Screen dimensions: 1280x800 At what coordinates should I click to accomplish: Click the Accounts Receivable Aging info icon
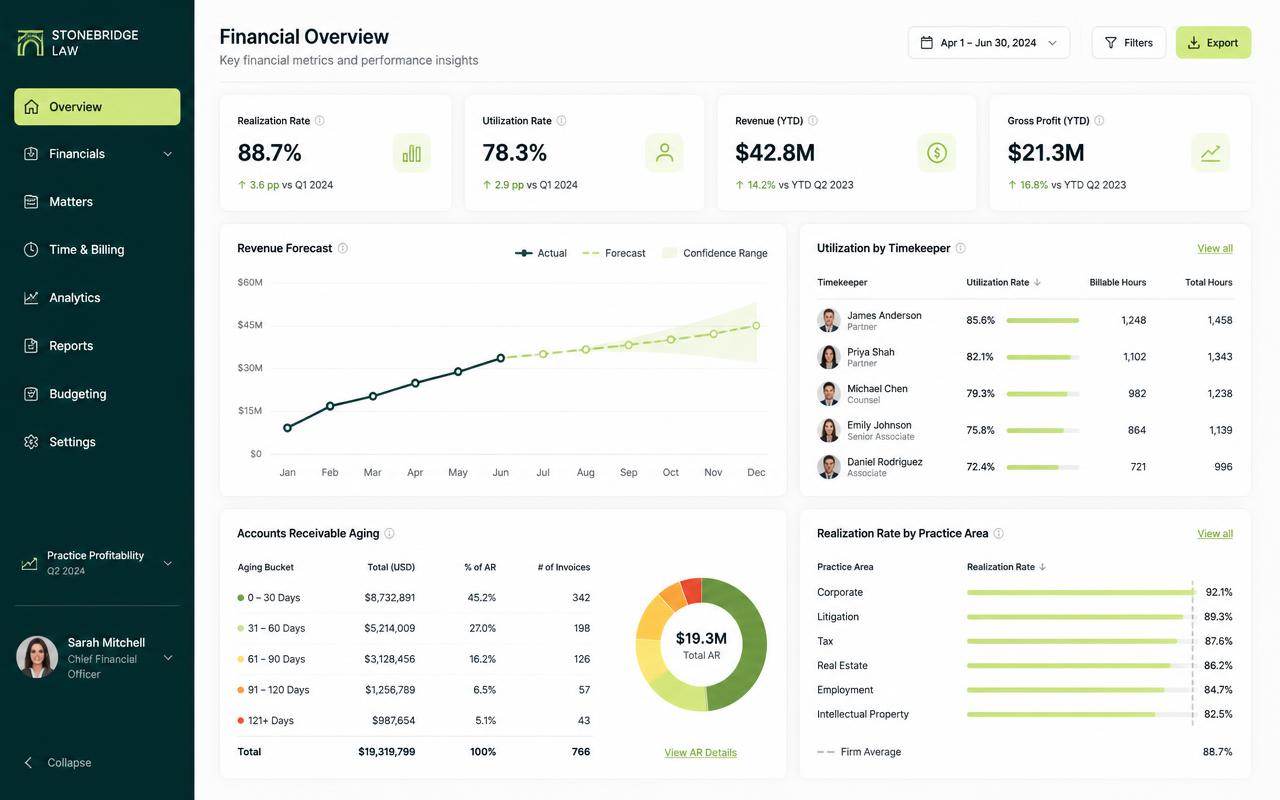coord(390,534)
